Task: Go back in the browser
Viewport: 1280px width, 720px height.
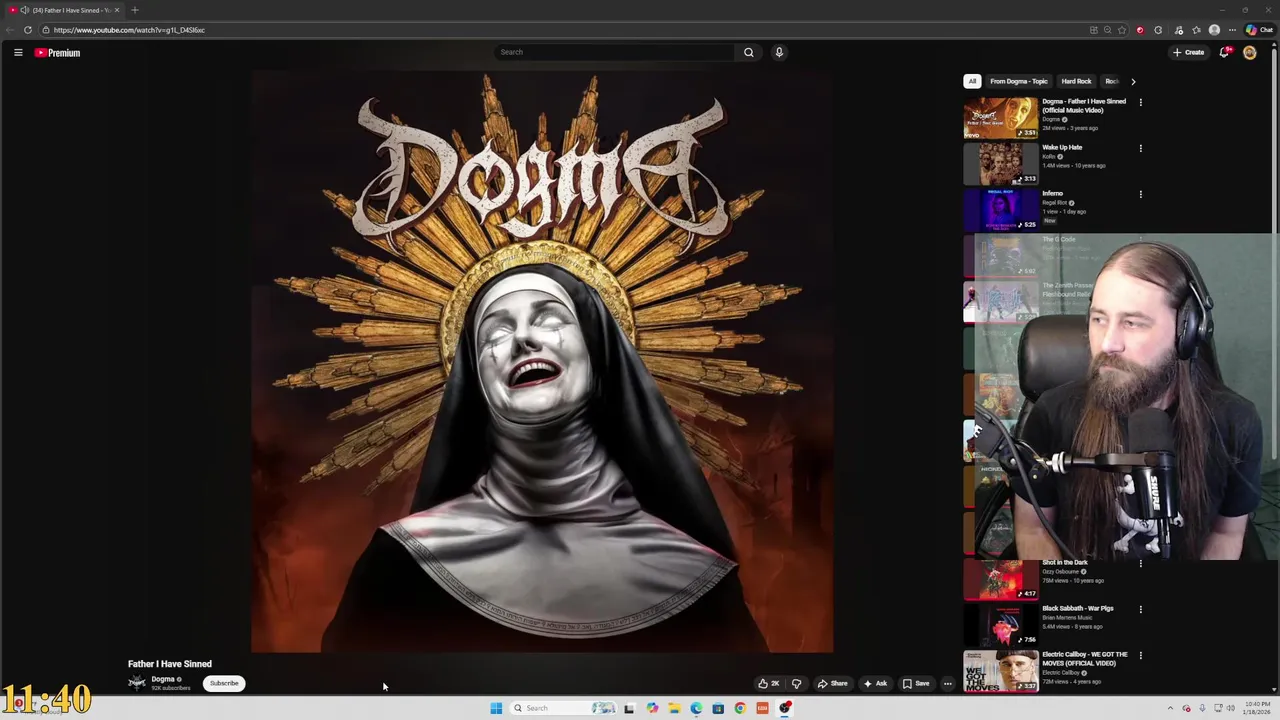Action: 10,30
